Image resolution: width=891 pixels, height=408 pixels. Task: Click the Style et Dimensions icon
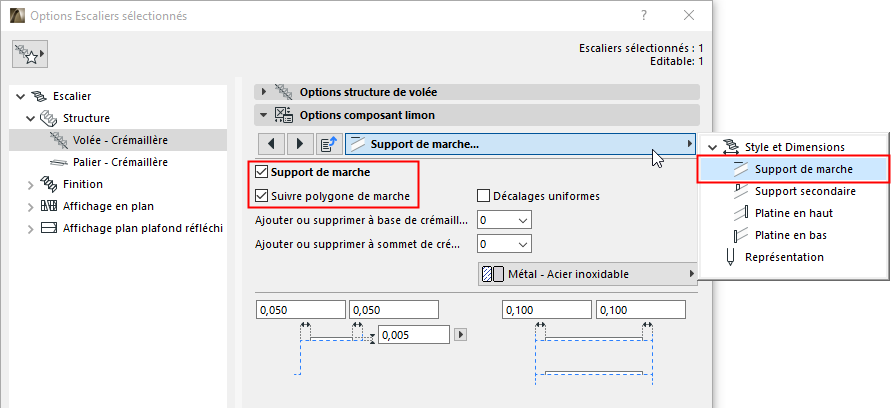[x=731, y=147]
